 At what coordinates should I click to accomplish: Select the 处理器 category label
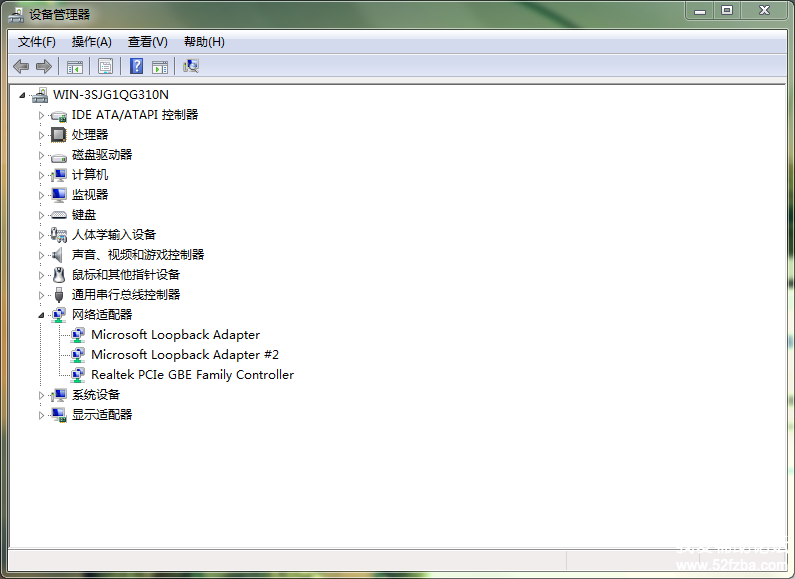[90, 135]
